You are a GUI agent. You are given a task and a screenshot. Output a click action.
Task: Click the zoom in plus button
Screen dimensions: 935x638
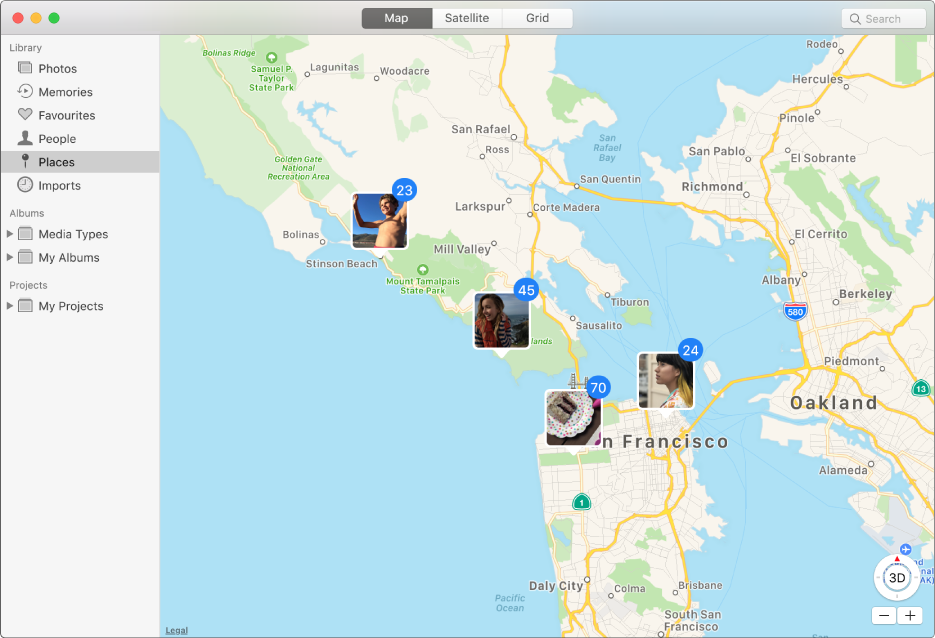coord(910,615)
